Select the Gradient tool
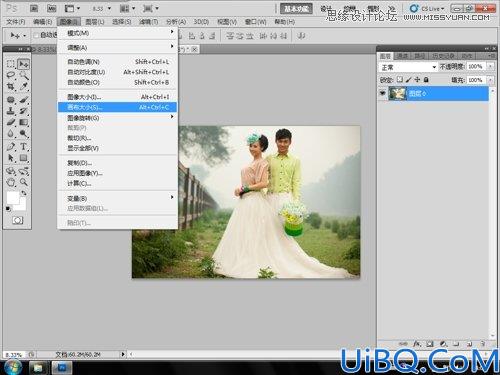The image size is (500, 375). tap(24, 122)
